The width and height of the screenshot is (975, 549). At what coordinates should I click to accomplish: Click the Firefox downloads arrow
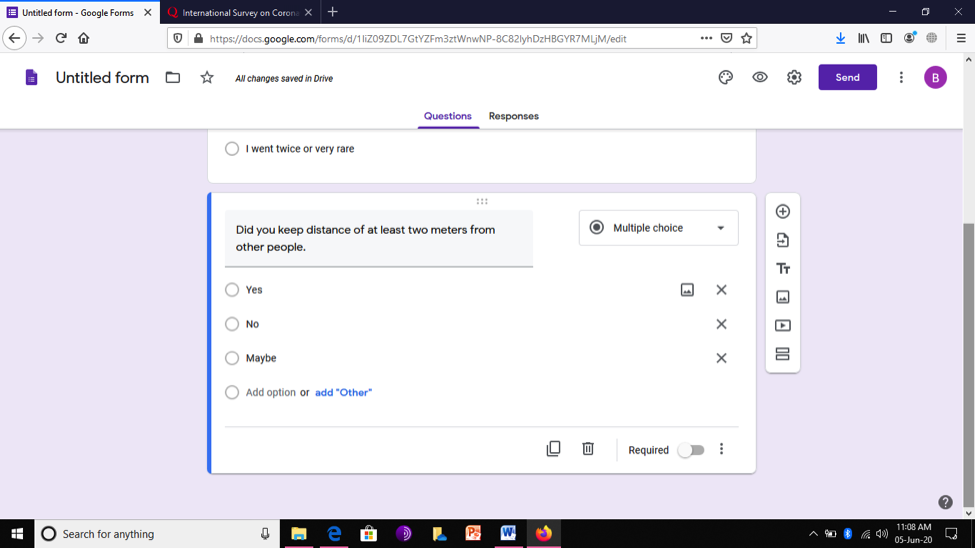tap(840, 39)
